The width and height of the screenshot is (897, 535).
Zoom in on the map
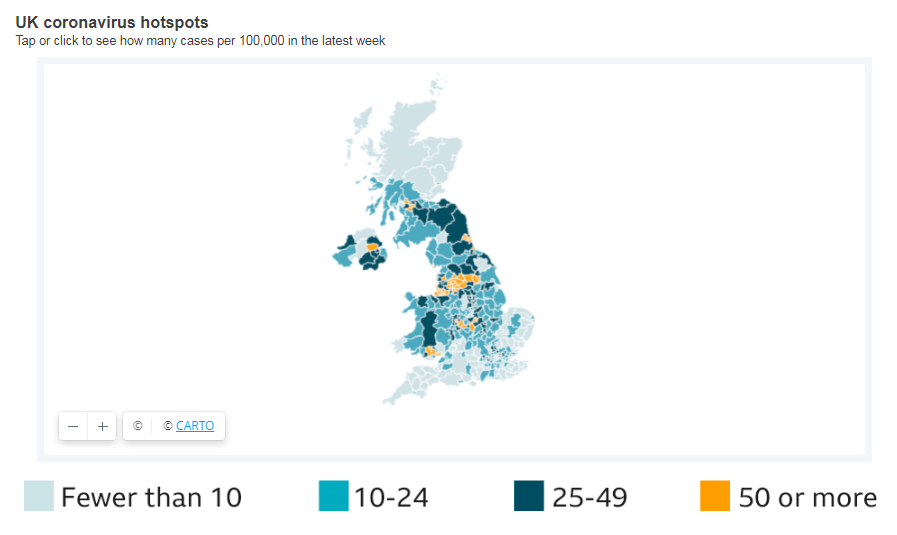pyautogui.click(x=102, y=425)
